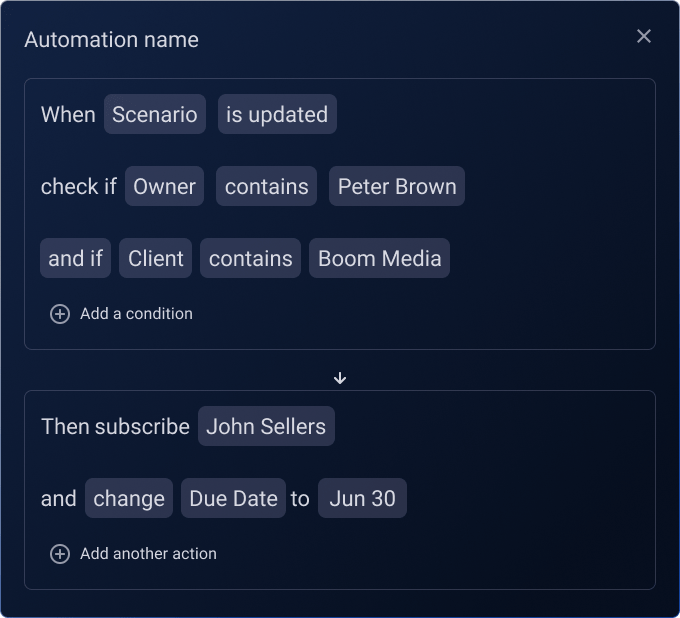This screenshot has width=680, height=618.
Task: Open the 'change' action type selector
Action: (129, 498)
